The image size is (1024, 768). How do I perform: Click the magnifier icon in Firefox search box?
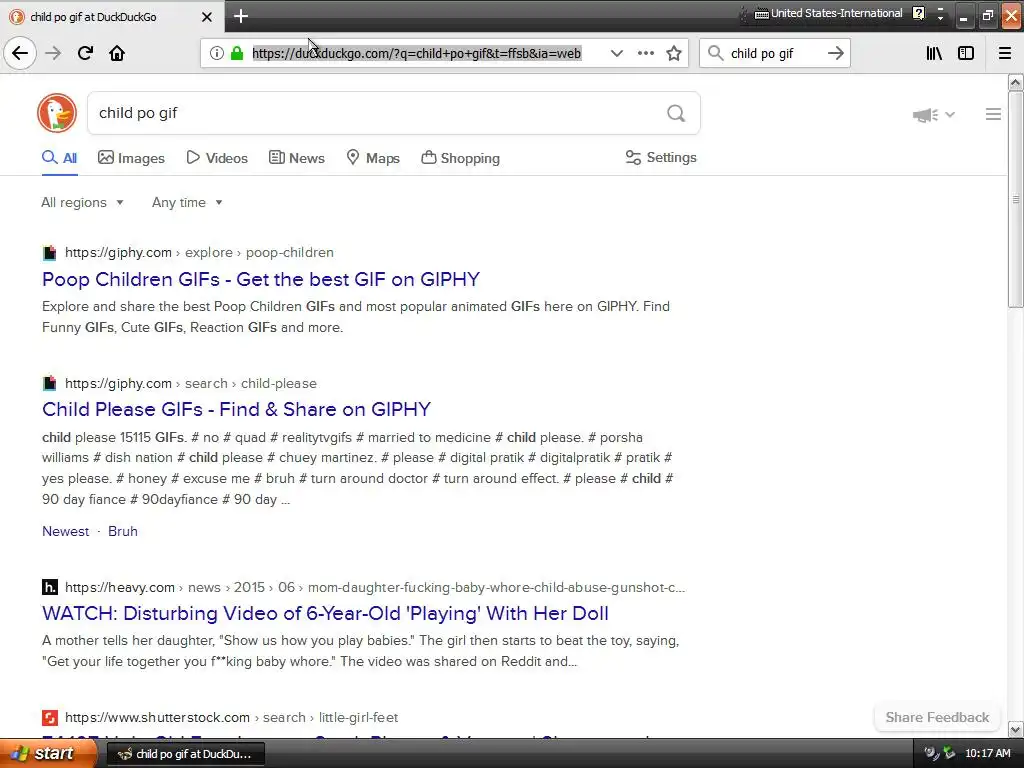coord(716,53)
